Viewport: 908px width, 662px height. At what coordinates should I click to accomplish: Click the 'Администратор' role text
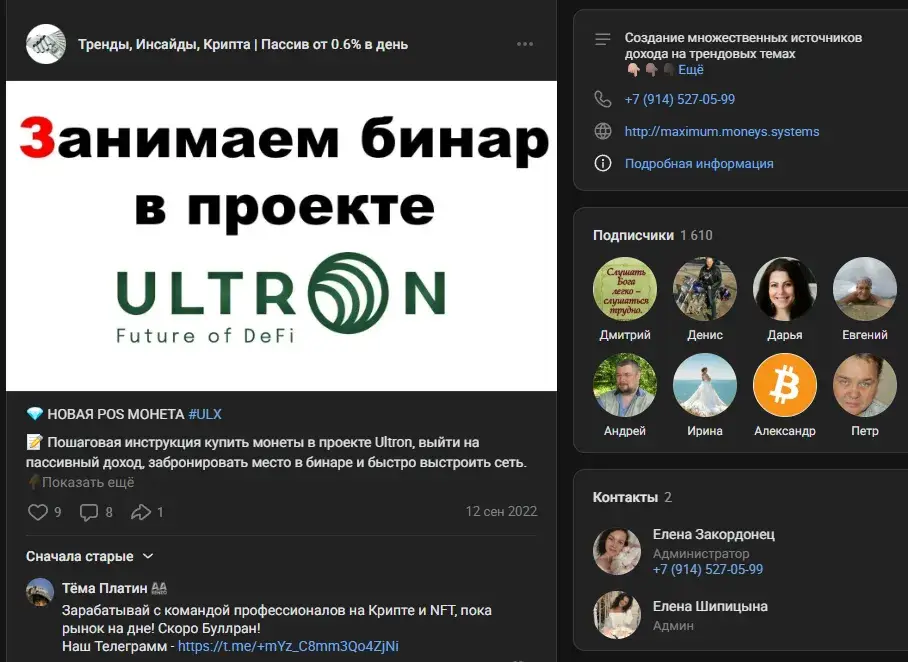(x=701, y=554)
